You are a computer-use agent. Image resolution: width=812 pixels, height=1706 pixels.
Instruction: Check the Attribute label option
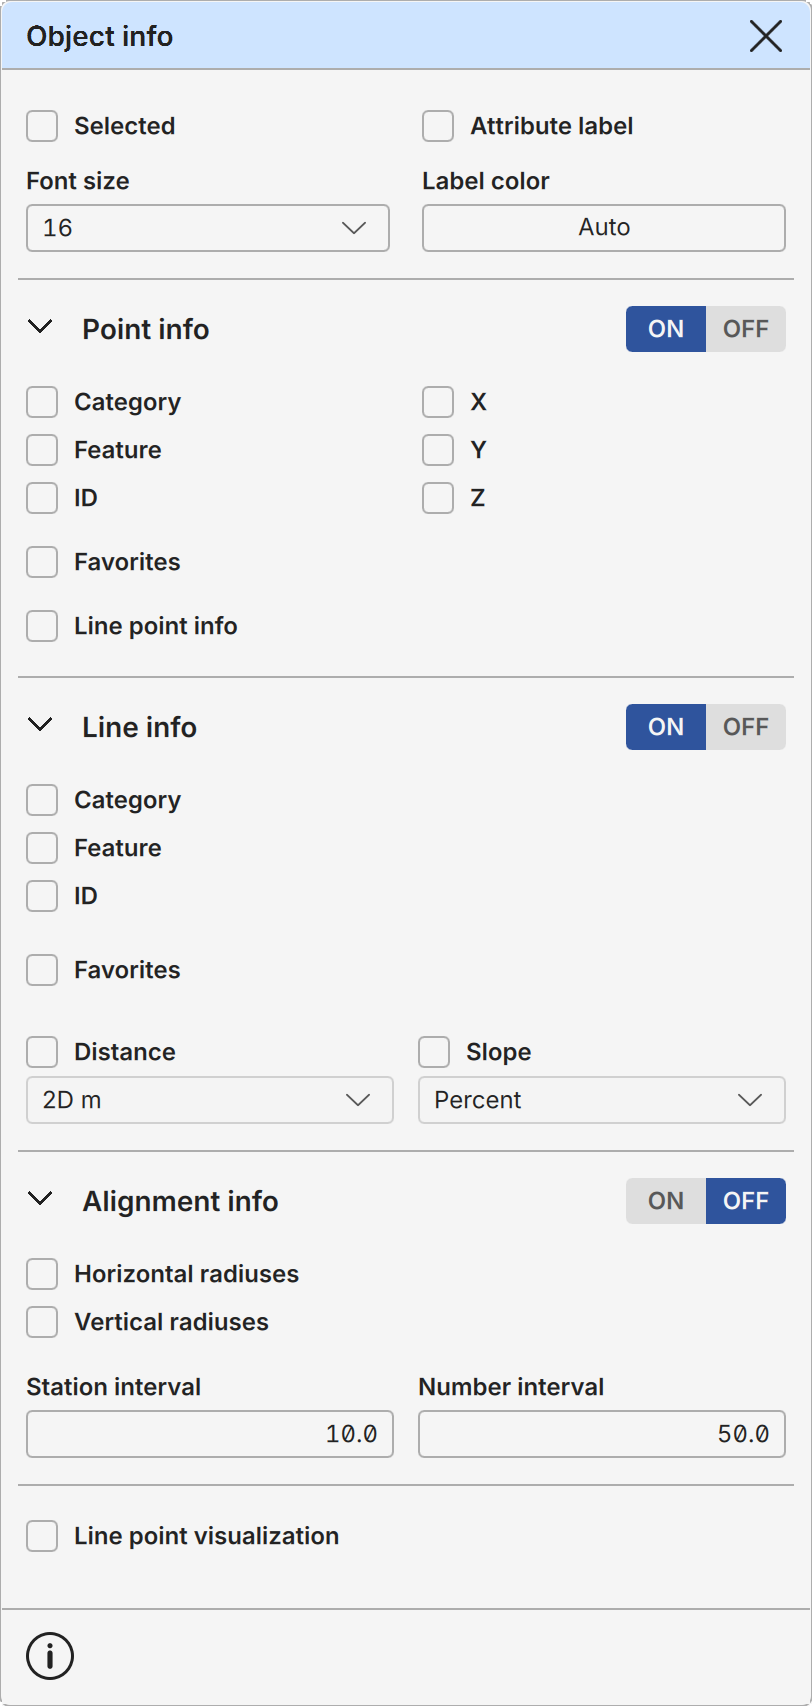[438, 126]
